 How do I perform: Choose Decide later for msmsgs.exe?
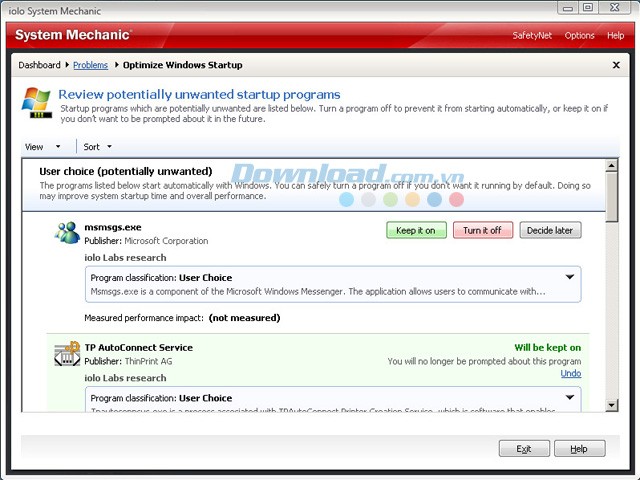tap(549, 230)
